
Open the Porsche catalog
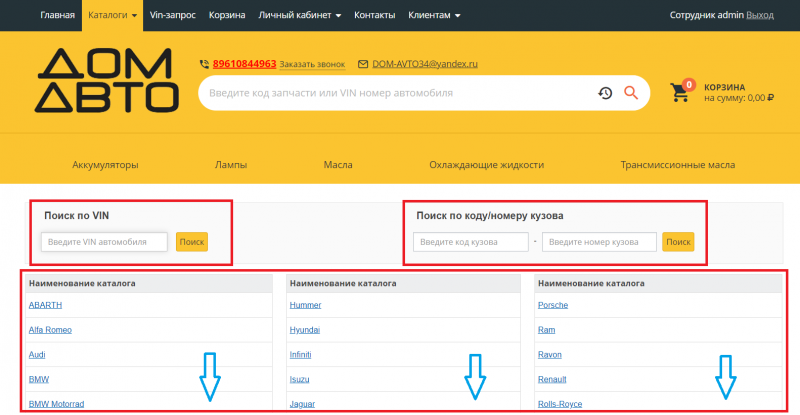[x=553, y=305]
